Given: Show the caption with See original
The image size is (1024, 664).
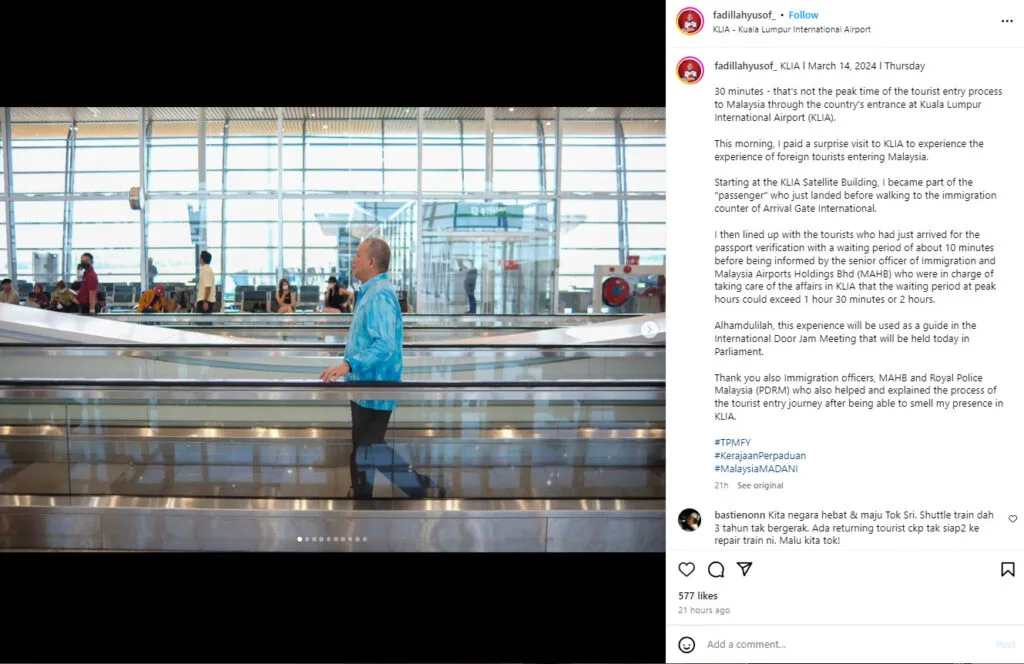Looking at the screenshot, I should 760,486.
